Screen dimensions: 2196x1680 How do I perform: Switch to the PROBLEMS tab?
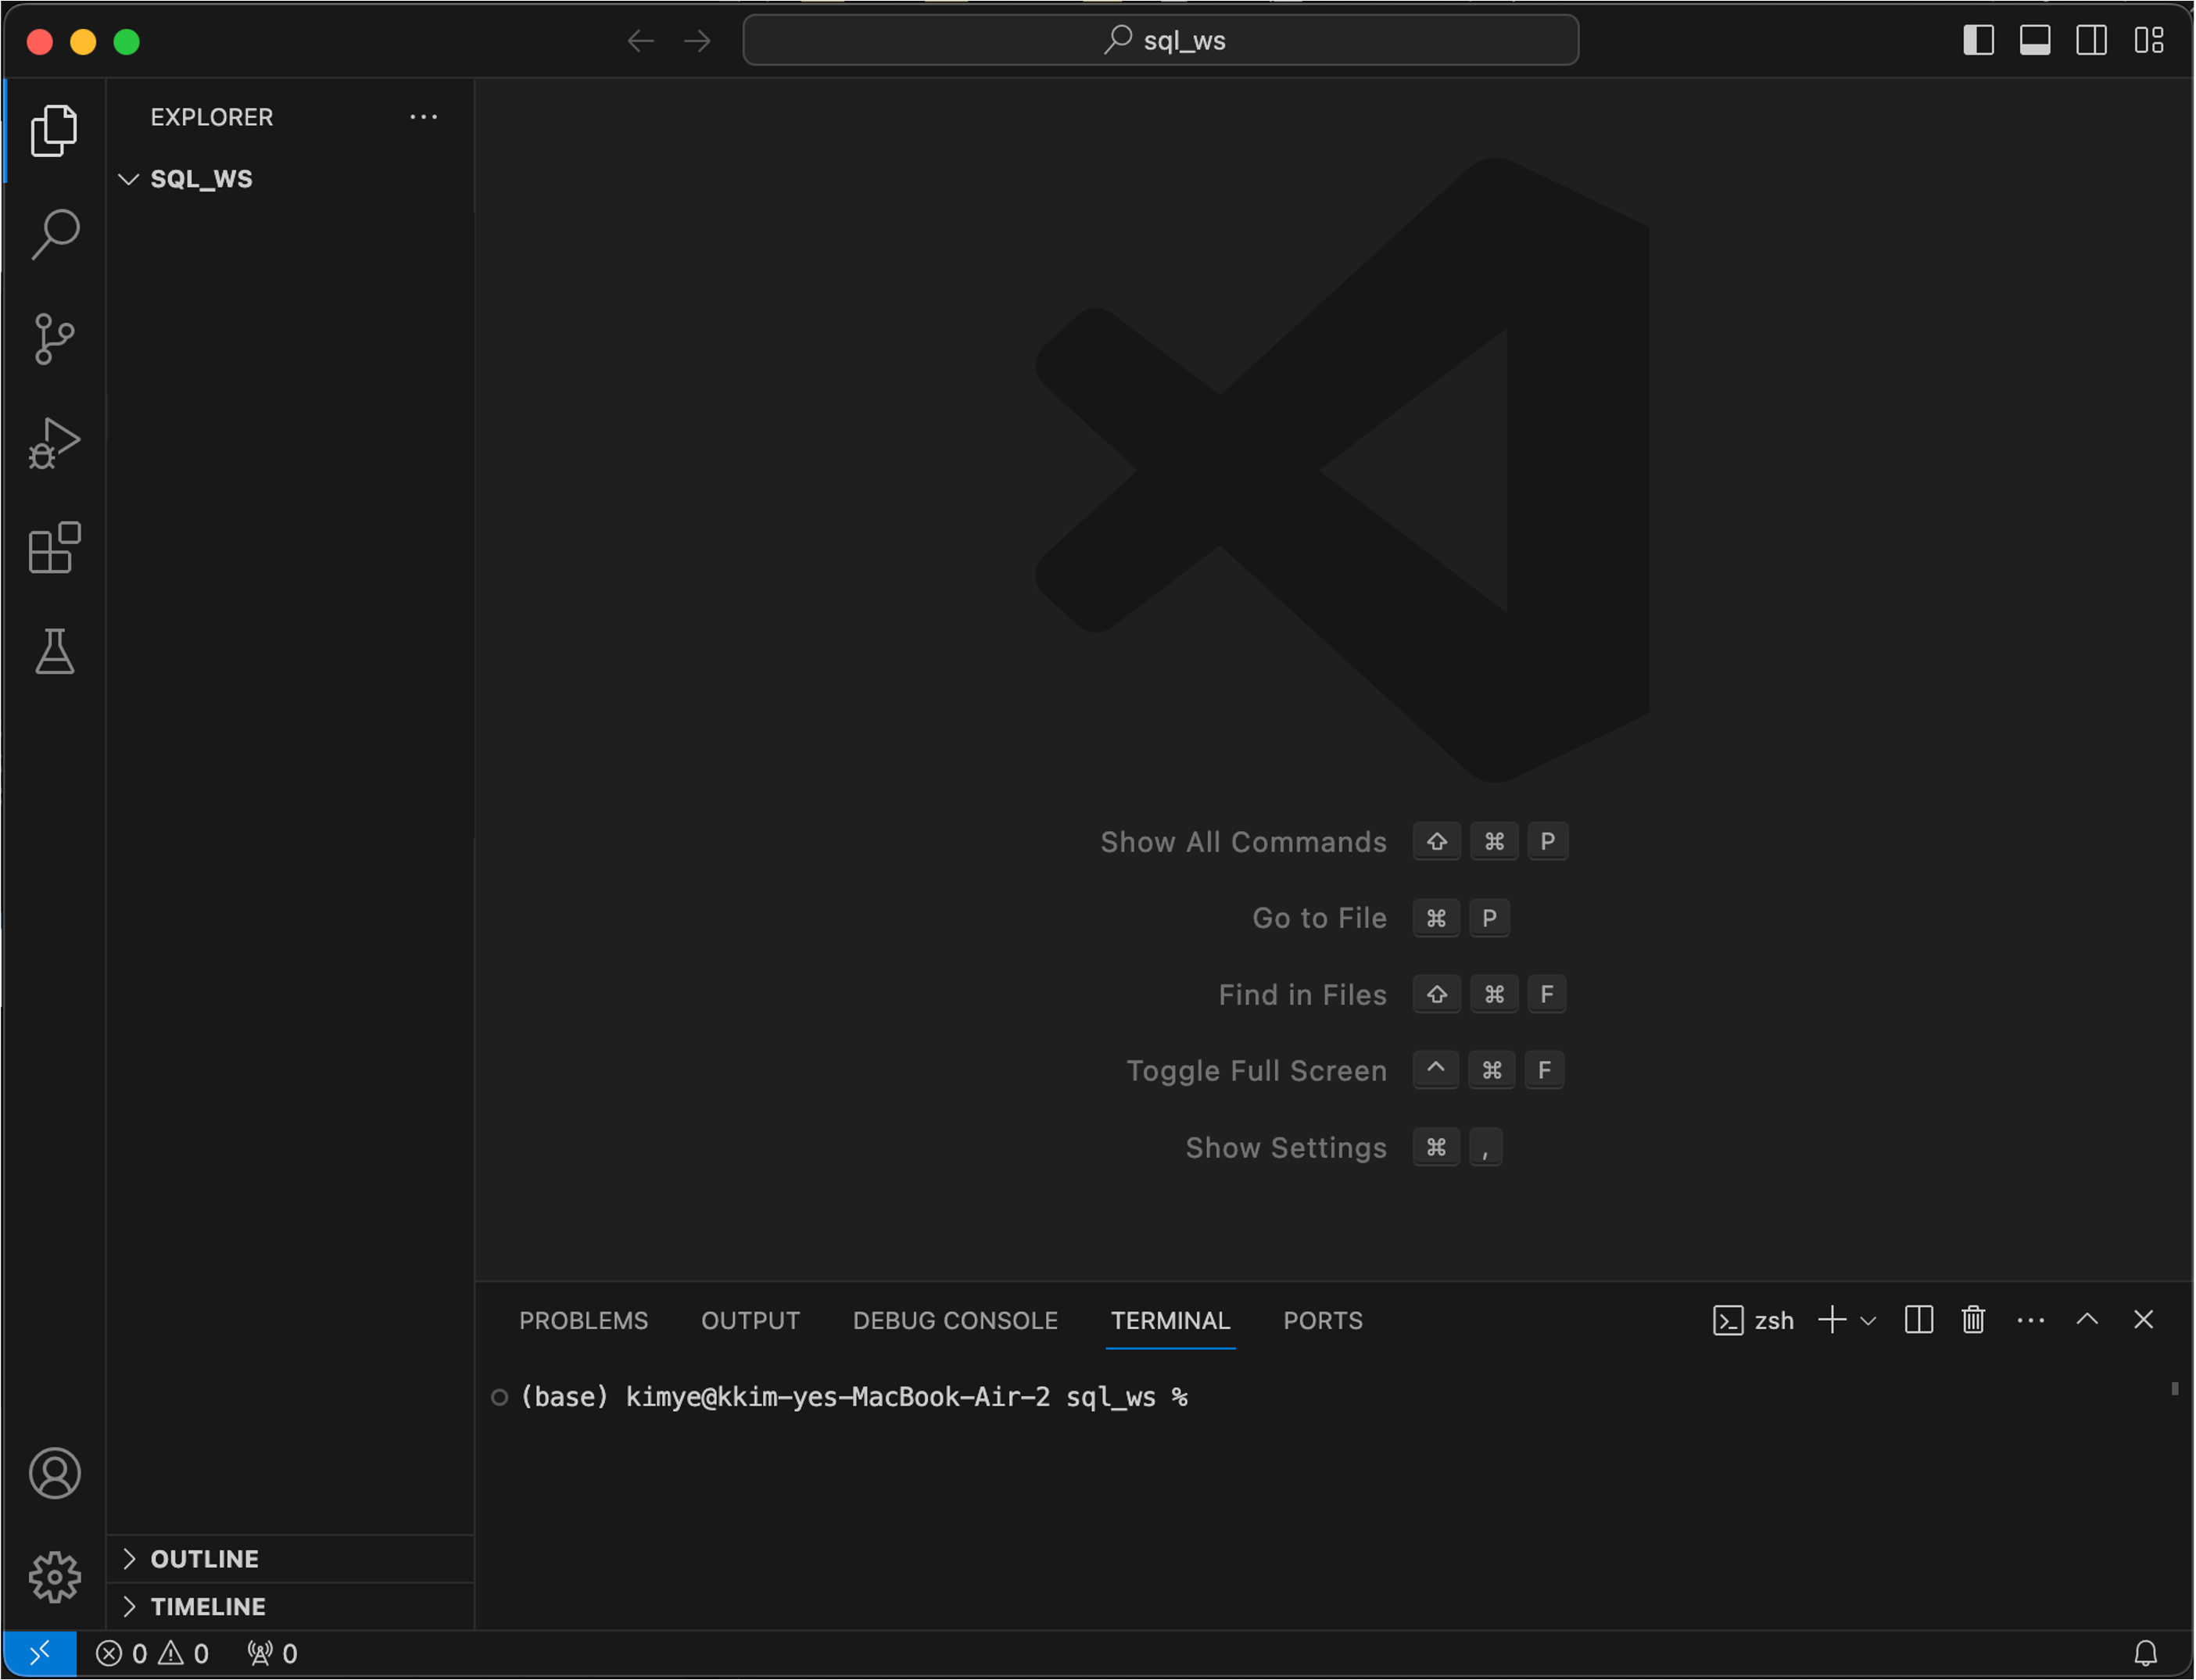[583, 1321]
